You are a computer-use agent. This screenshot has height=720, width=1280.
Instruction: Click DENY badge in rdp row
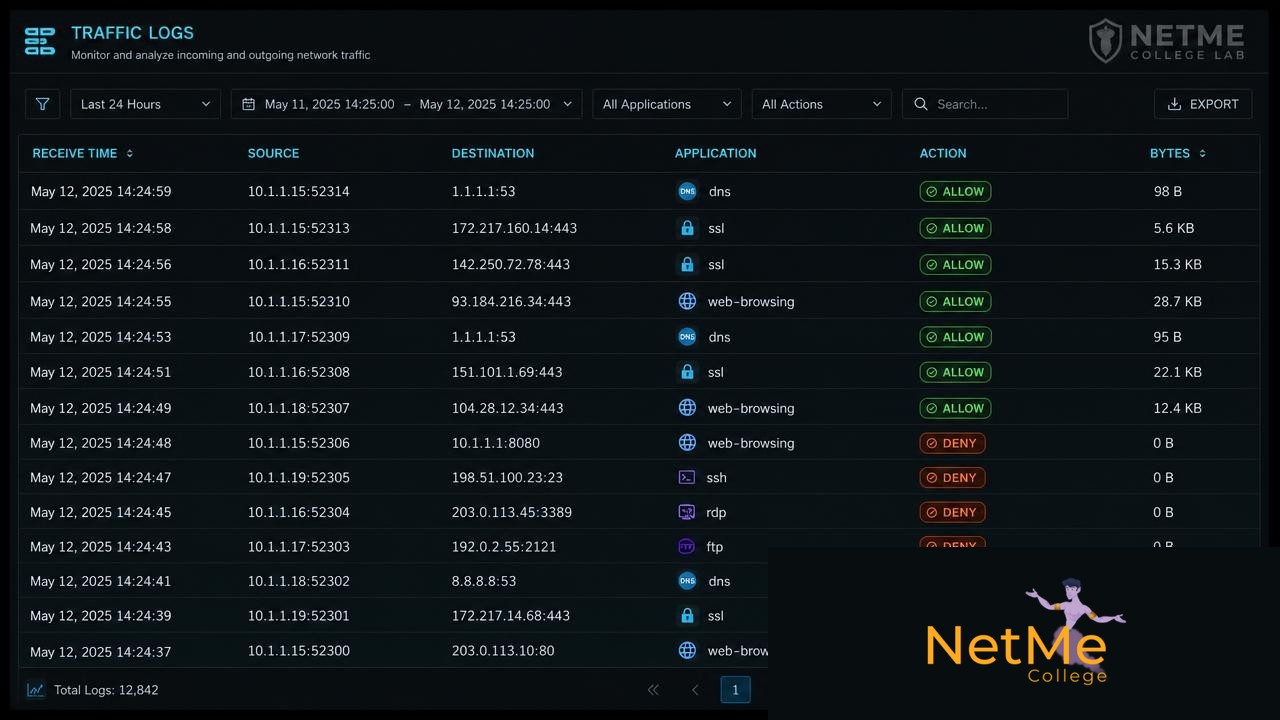(952, 512)
